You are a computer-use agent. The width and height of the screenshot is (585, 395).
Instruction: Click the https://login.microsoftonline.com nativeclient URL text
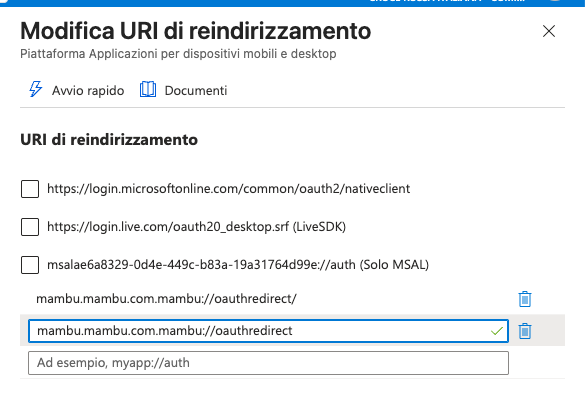pyautogui.click(x=228, y=189)
